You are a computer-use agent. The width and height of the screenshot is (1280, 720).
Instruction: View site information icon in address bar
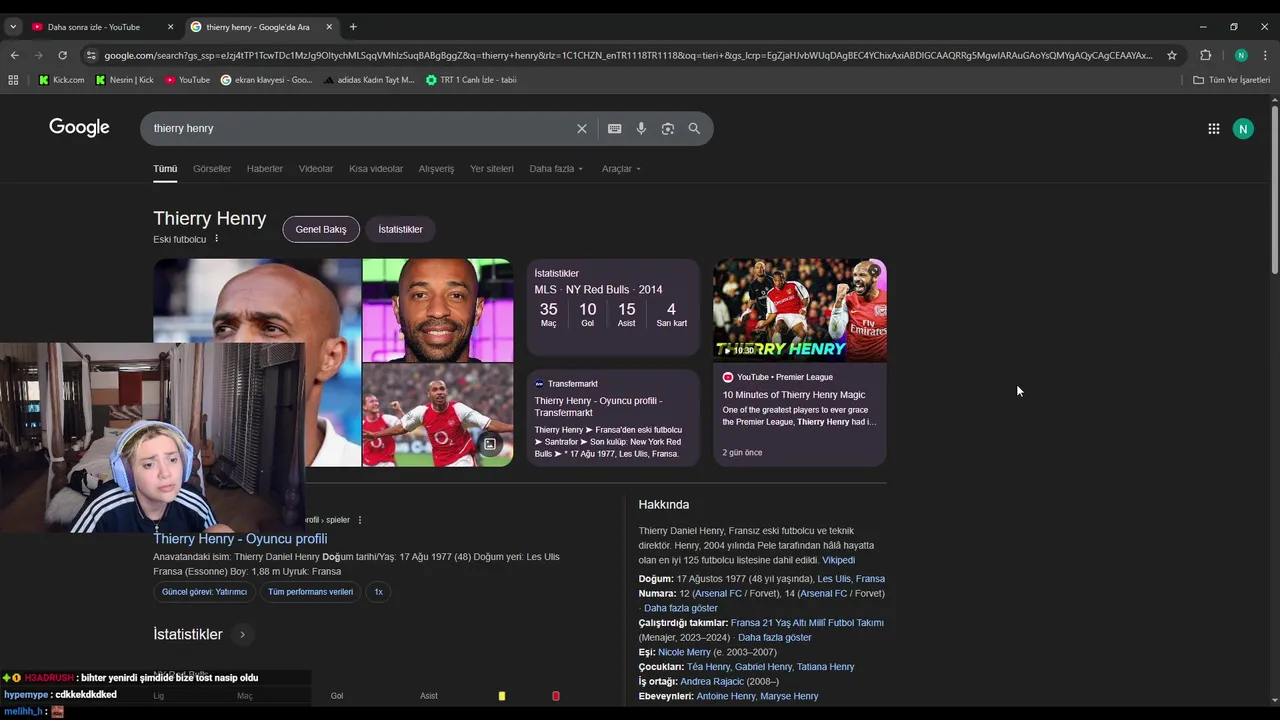click(x=91, y=55)
